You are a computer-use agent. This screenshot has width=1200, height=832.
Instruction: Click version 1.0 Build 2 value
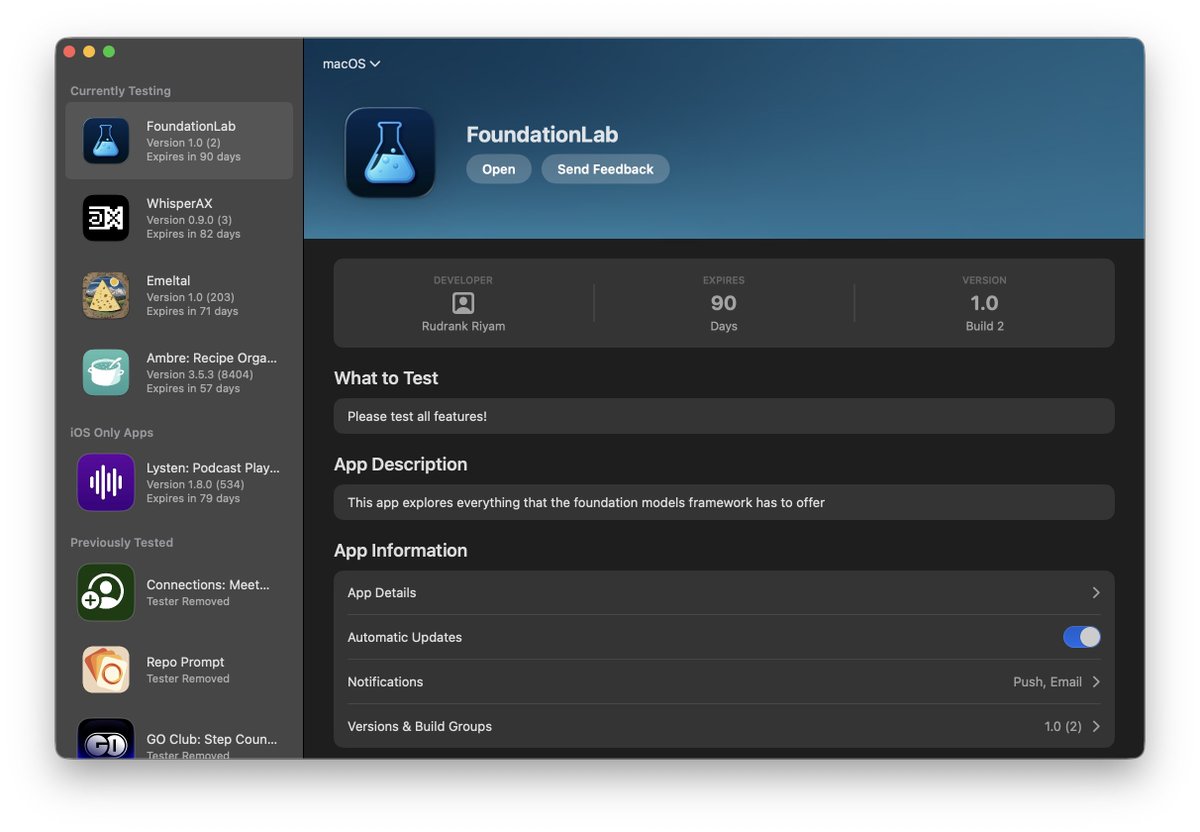(x=984, y=313)
